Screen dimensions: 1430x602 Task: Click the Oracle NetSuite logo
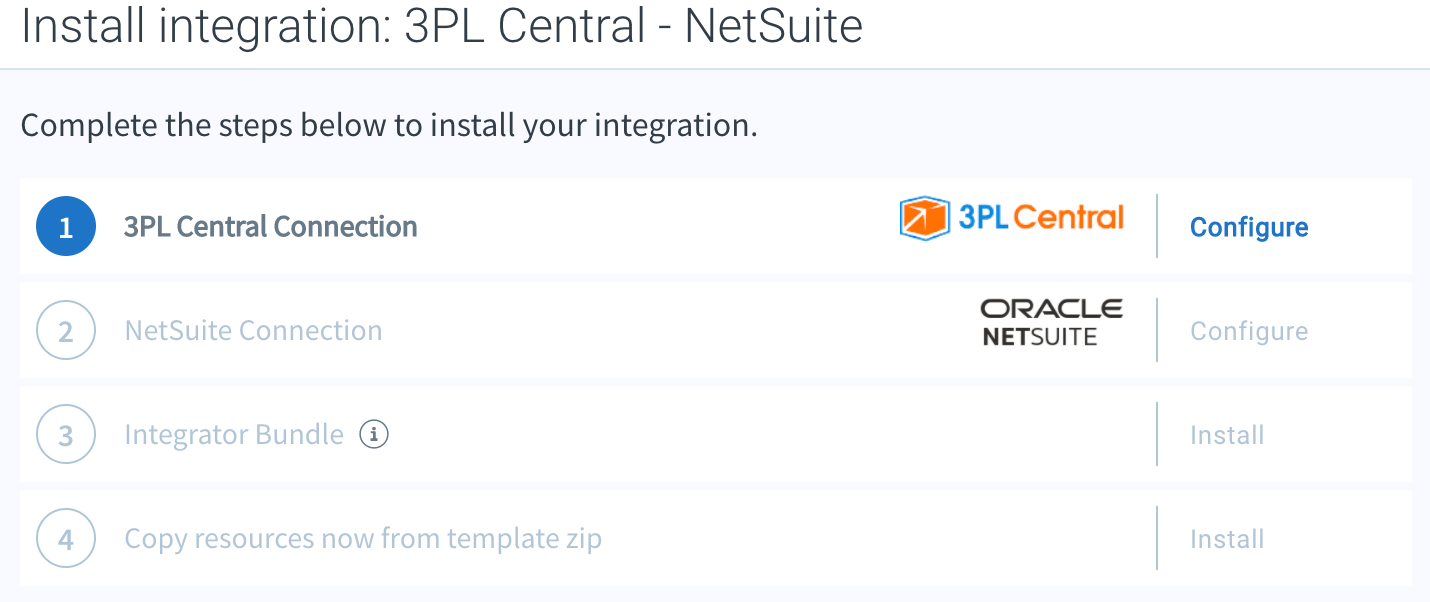[1051, 322]
